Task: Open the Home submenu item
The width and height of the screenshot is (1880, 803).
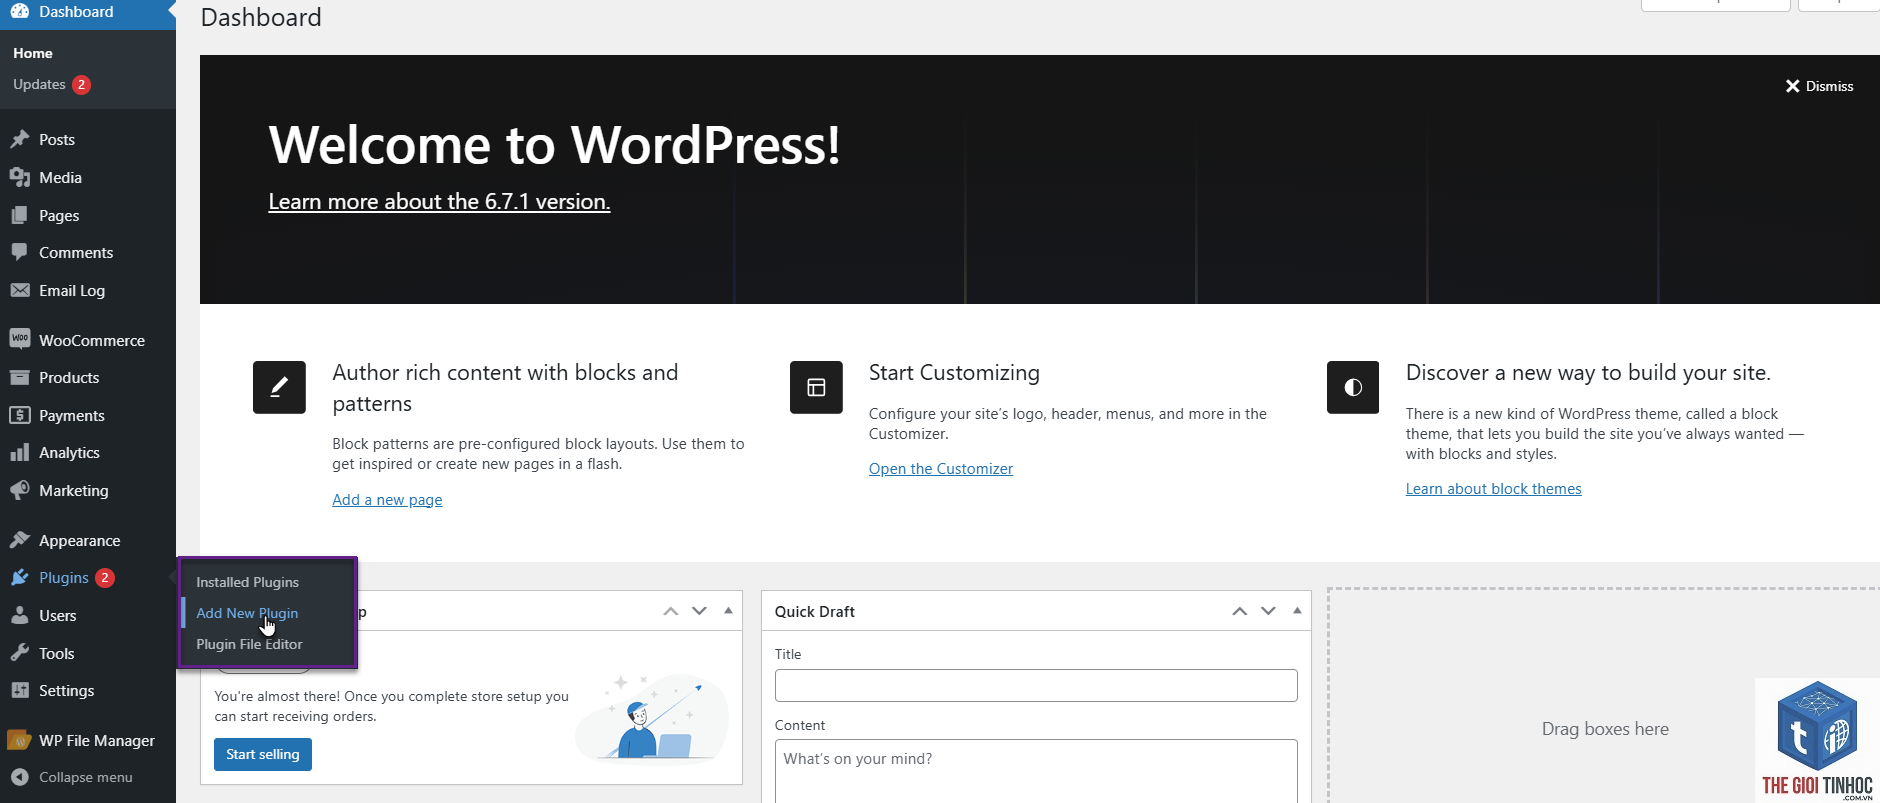Action: click(33, 53)
